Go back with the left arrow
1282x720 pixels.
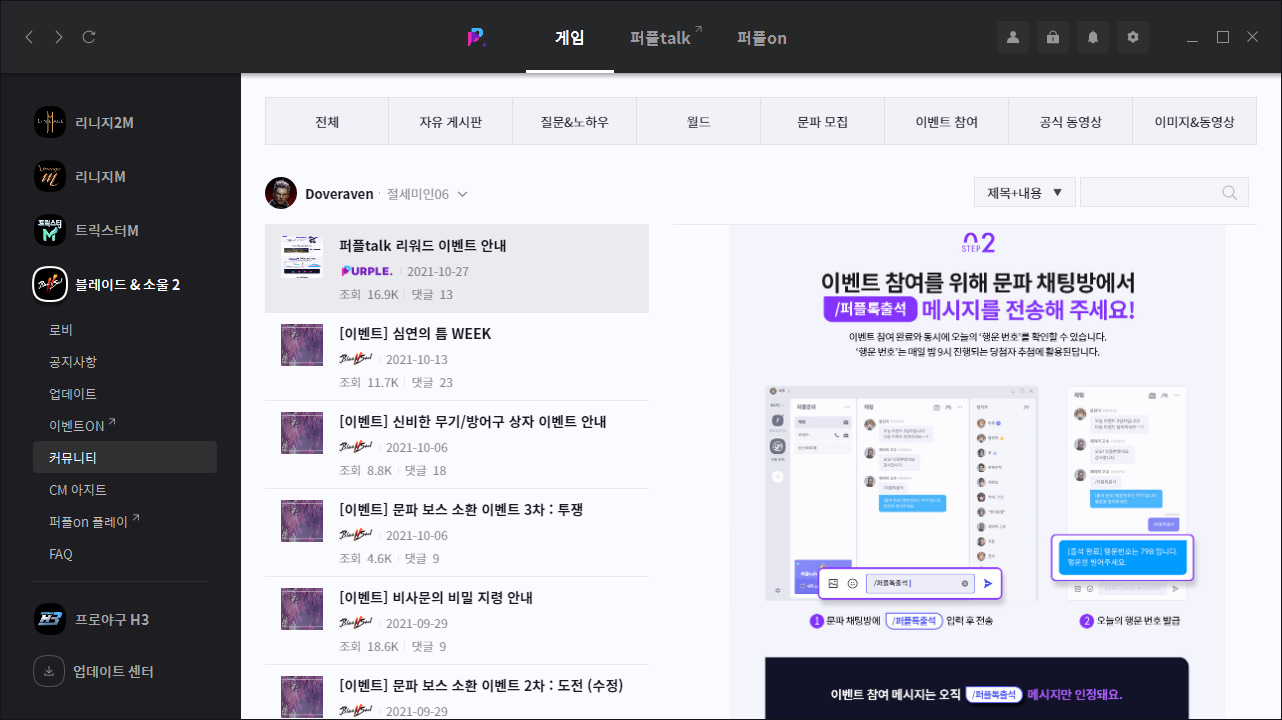pyautogui.click(x=29, y=37)
